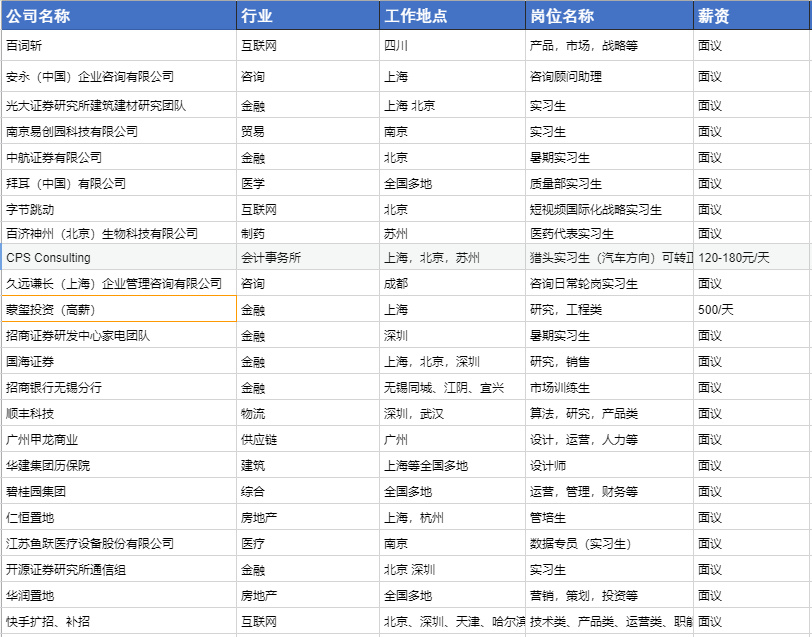Click the company cell 碧桂园集团
This screenshot has height=637, width=812.
click(x=119, y=491)
